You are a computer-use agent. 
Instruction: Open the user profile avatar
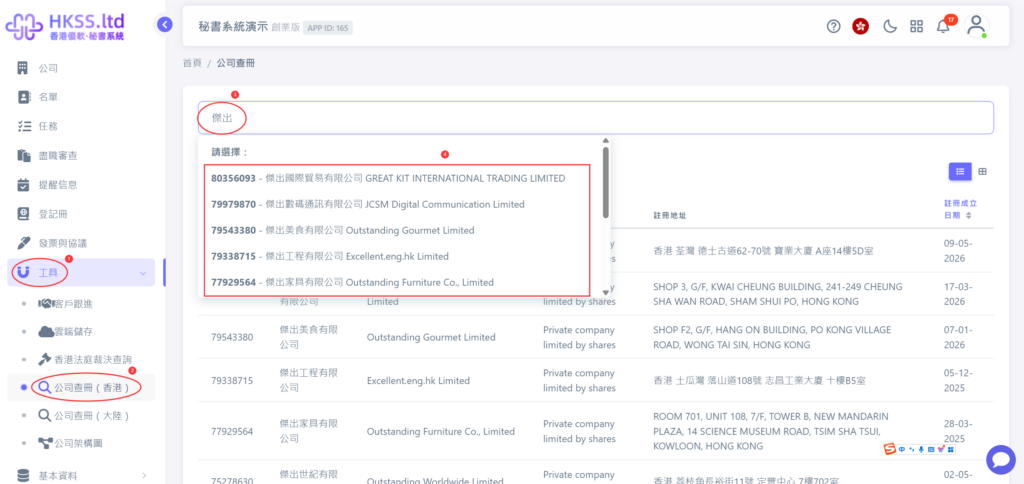pos(976,26)
